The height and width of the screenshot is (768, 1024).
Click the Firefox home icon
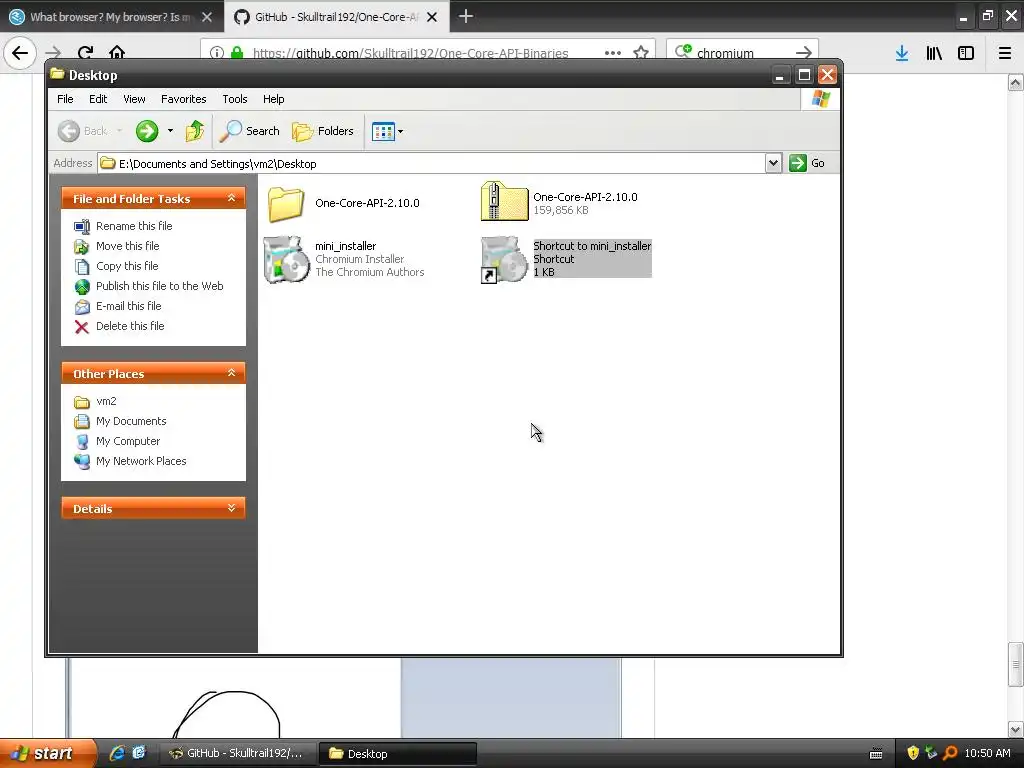(x=117, y=52)
